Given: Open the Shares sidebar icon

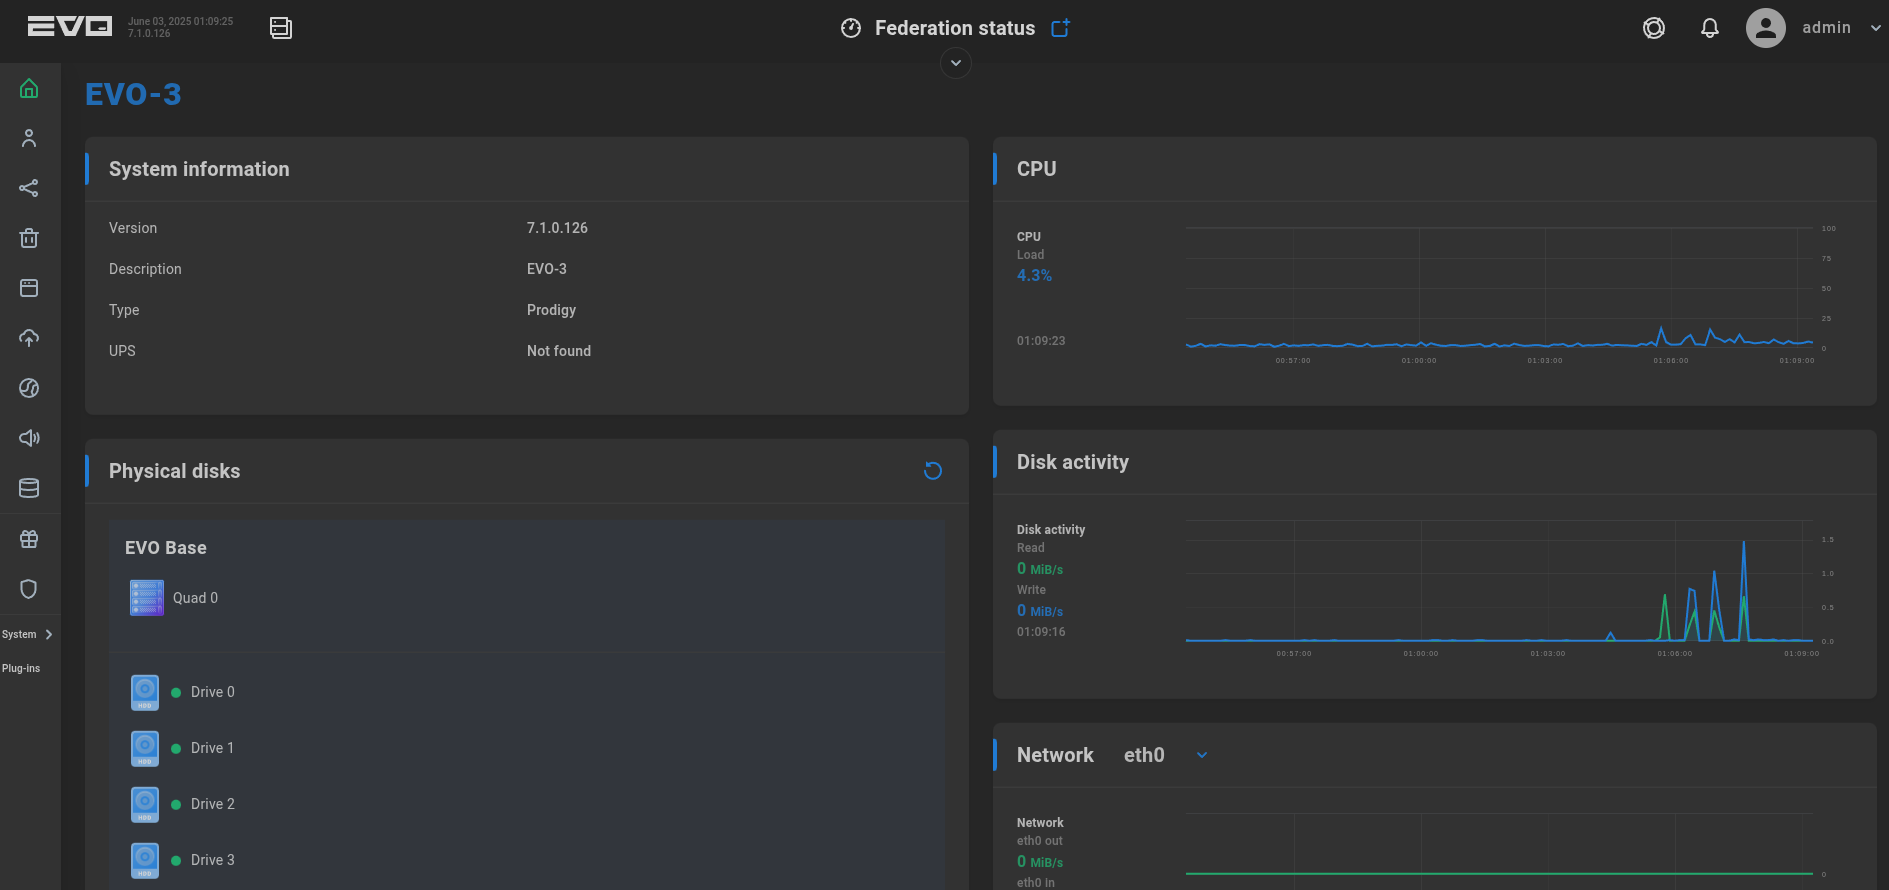Looking at the screenshot, I should coord(29,188).
